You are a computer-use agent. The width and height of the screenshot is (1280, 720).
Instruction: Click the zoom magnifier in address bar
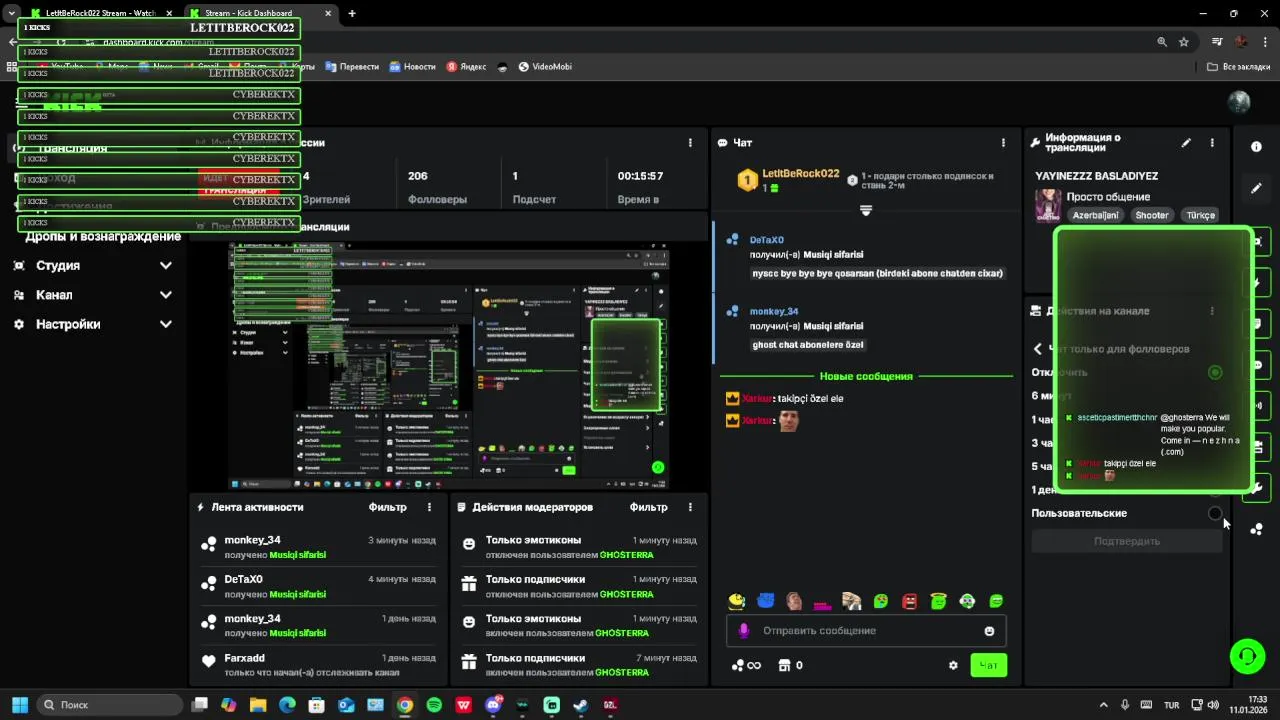(1162, 42)
